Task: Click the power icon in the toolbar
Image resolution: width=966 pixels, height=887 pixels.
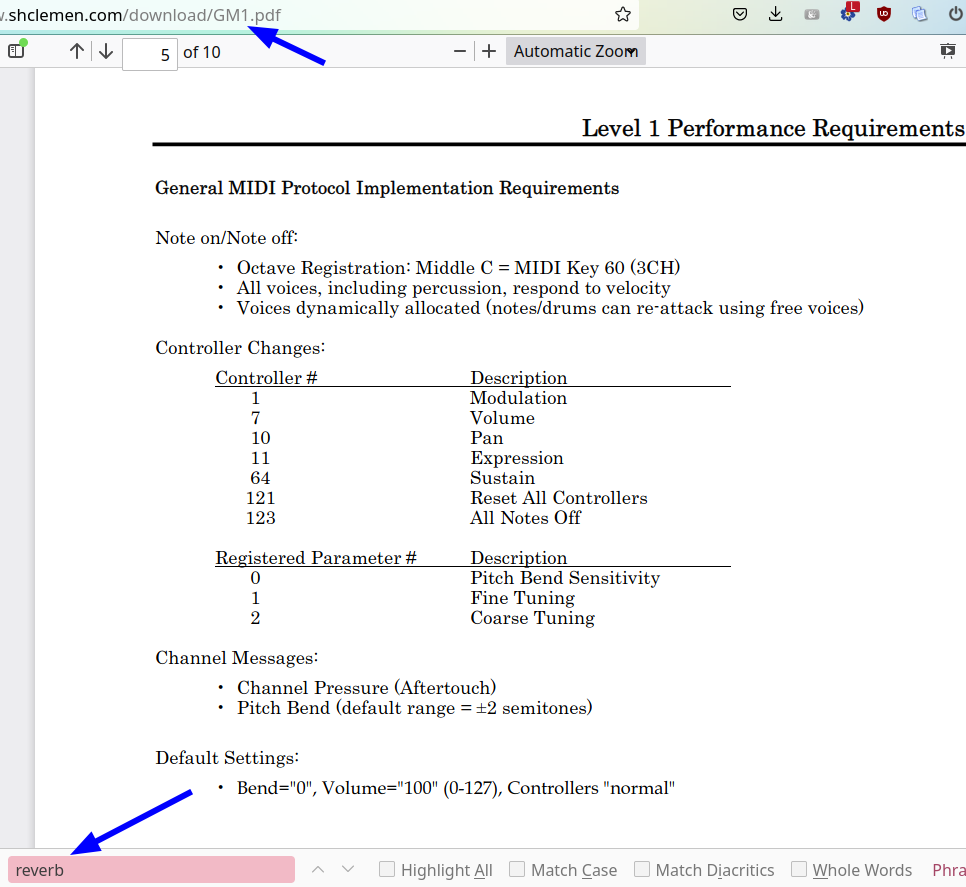Action: pos(956,14)
